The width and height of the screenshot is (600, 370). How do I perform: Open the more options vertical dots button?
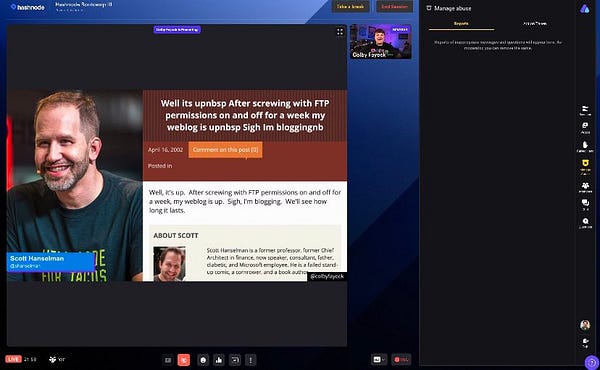point(251,360)
